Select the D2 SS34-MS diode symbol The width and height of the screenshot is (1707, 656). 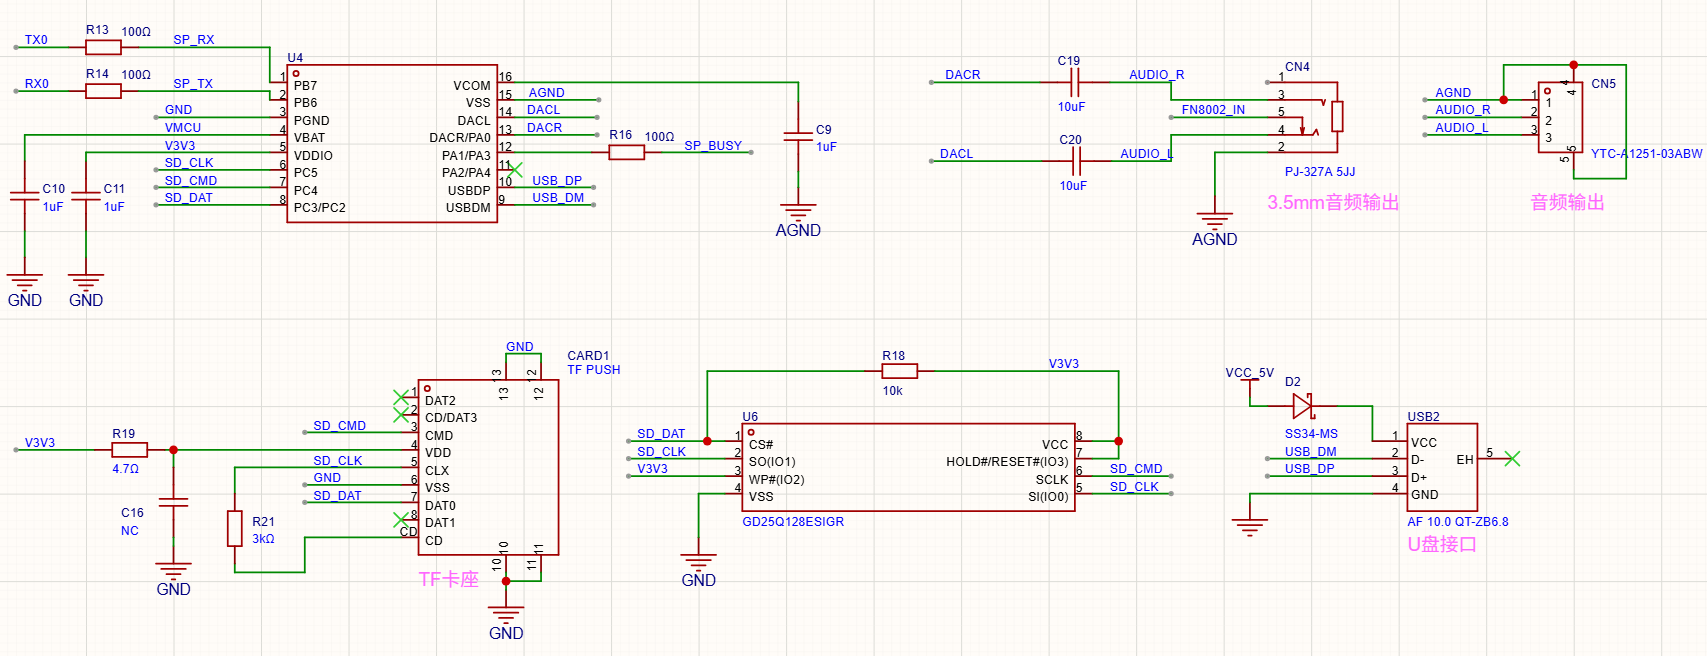pyautogui.click(x=1302, y=406)
